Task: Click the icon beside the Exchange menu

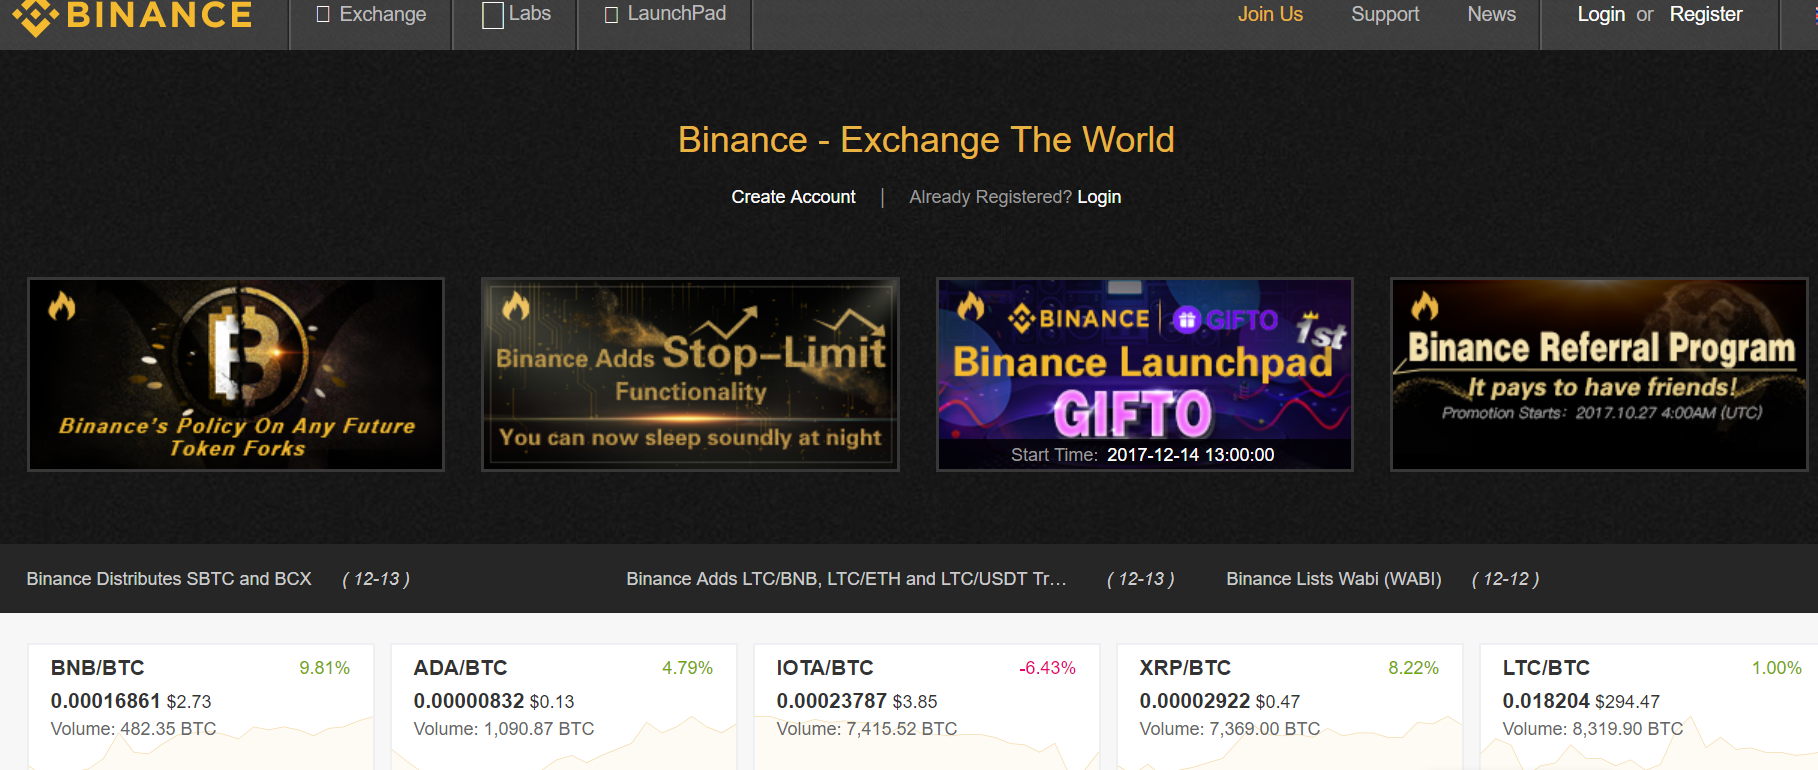Action: point(323,14)
